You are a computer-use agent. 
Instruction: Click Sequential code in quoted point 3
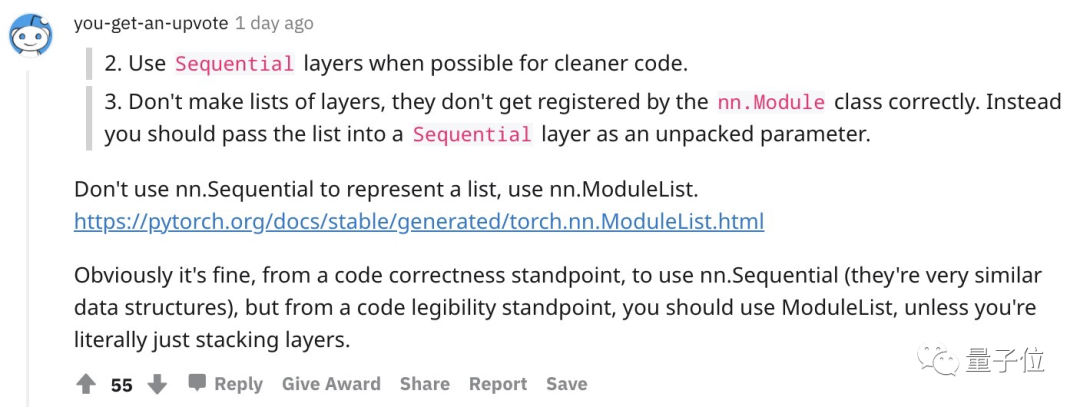pos(472,134)
